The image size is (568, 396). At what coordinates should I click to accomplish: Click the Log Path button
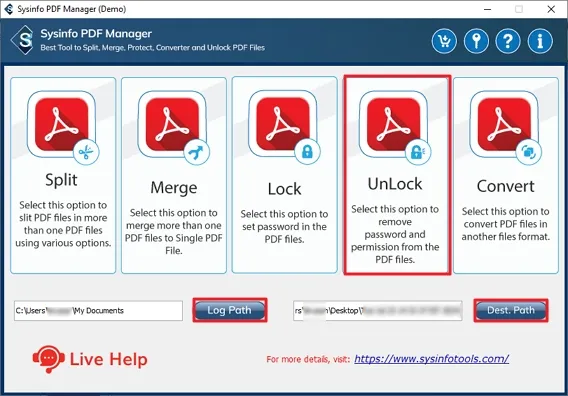pyautogui.click(x=230, y=310)
